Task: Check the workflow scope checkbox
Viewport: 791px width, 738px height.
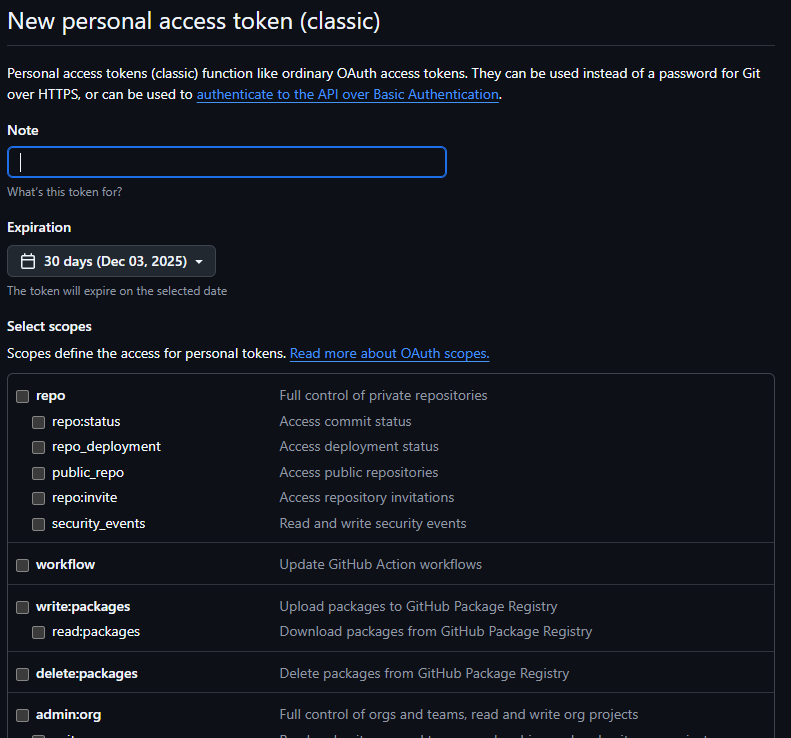Action: [22, 565]
